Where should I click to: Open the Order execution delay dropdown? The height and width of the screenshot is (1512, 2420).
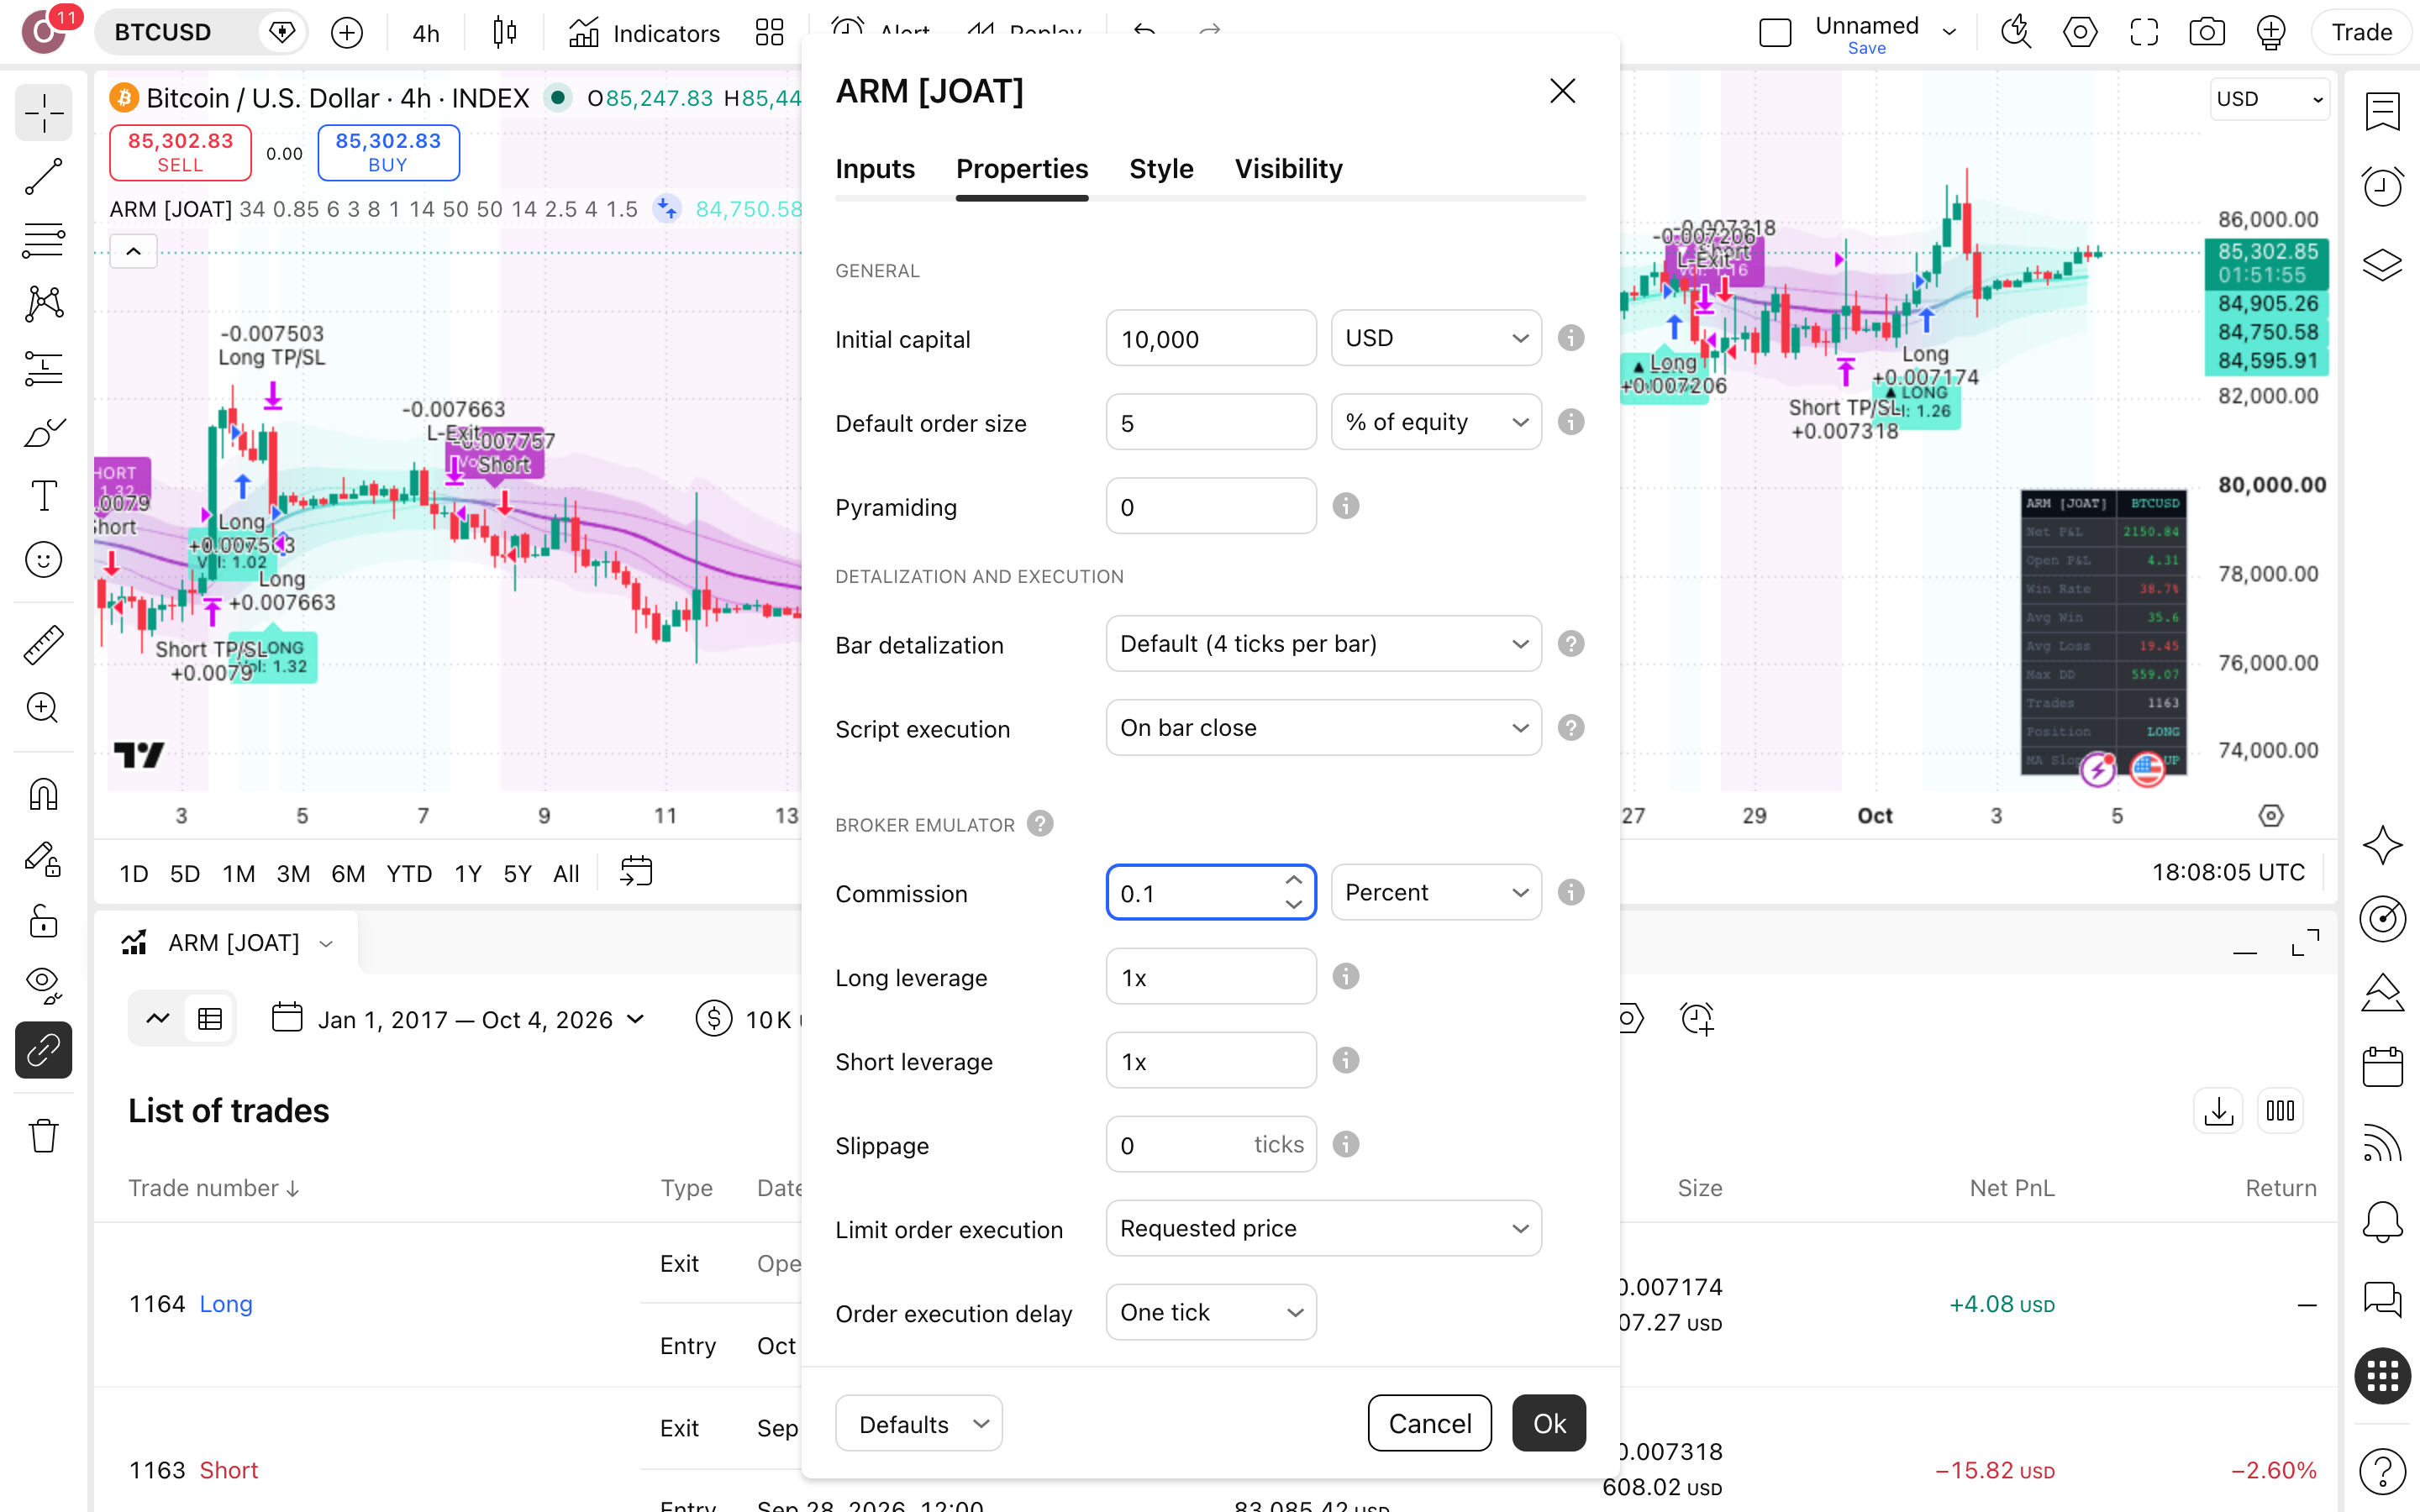[x=1211, y=1312]
